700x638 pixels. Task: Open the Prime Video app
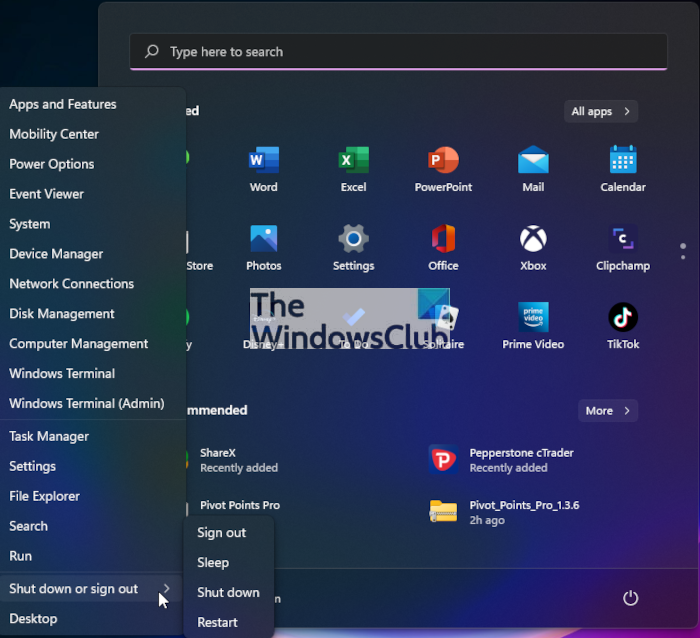pos(533,317)
